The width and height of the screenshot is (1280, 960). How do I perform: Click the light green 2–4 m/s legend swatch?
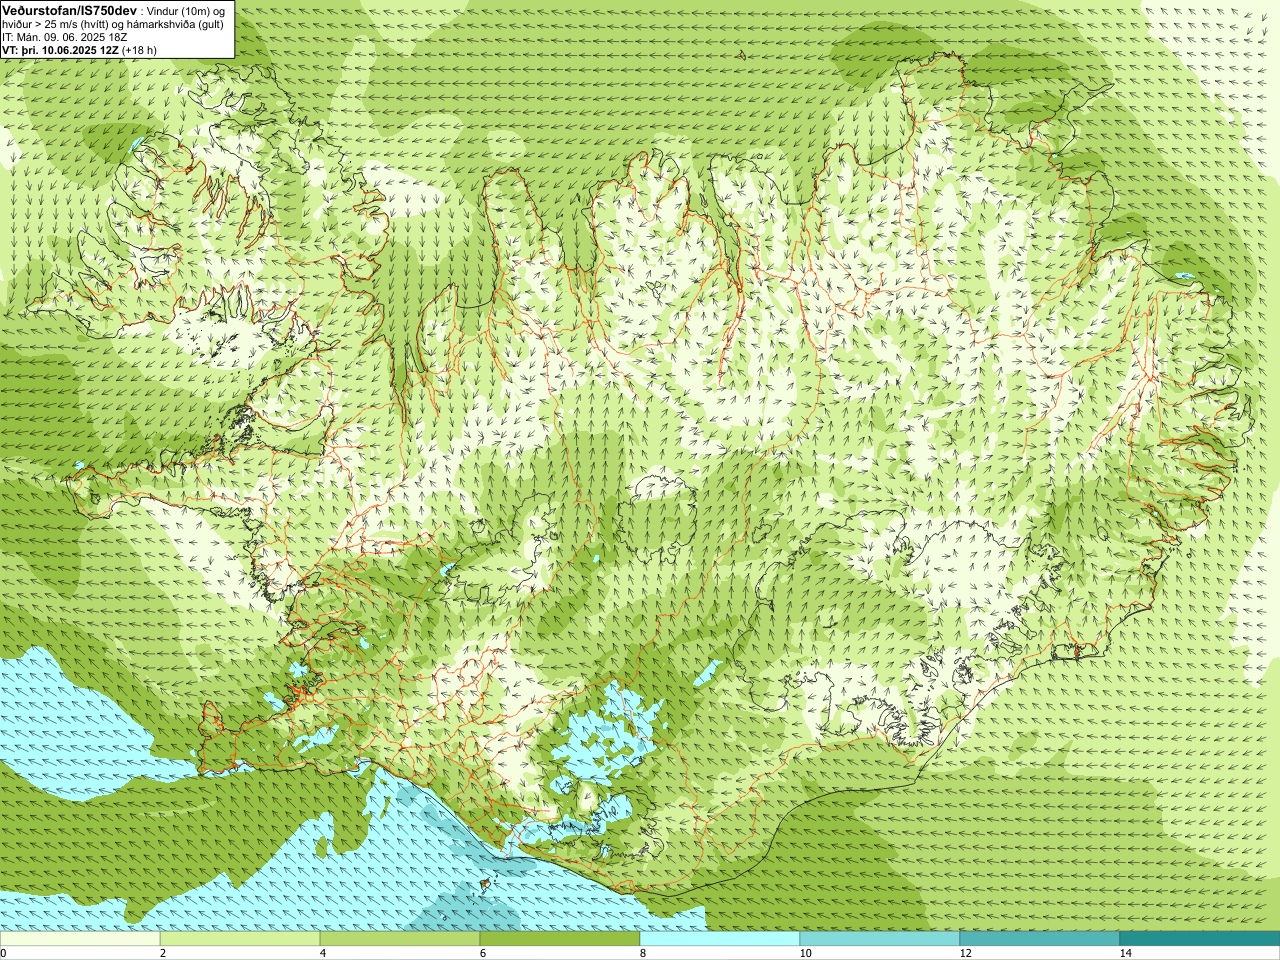coord(240,939)
